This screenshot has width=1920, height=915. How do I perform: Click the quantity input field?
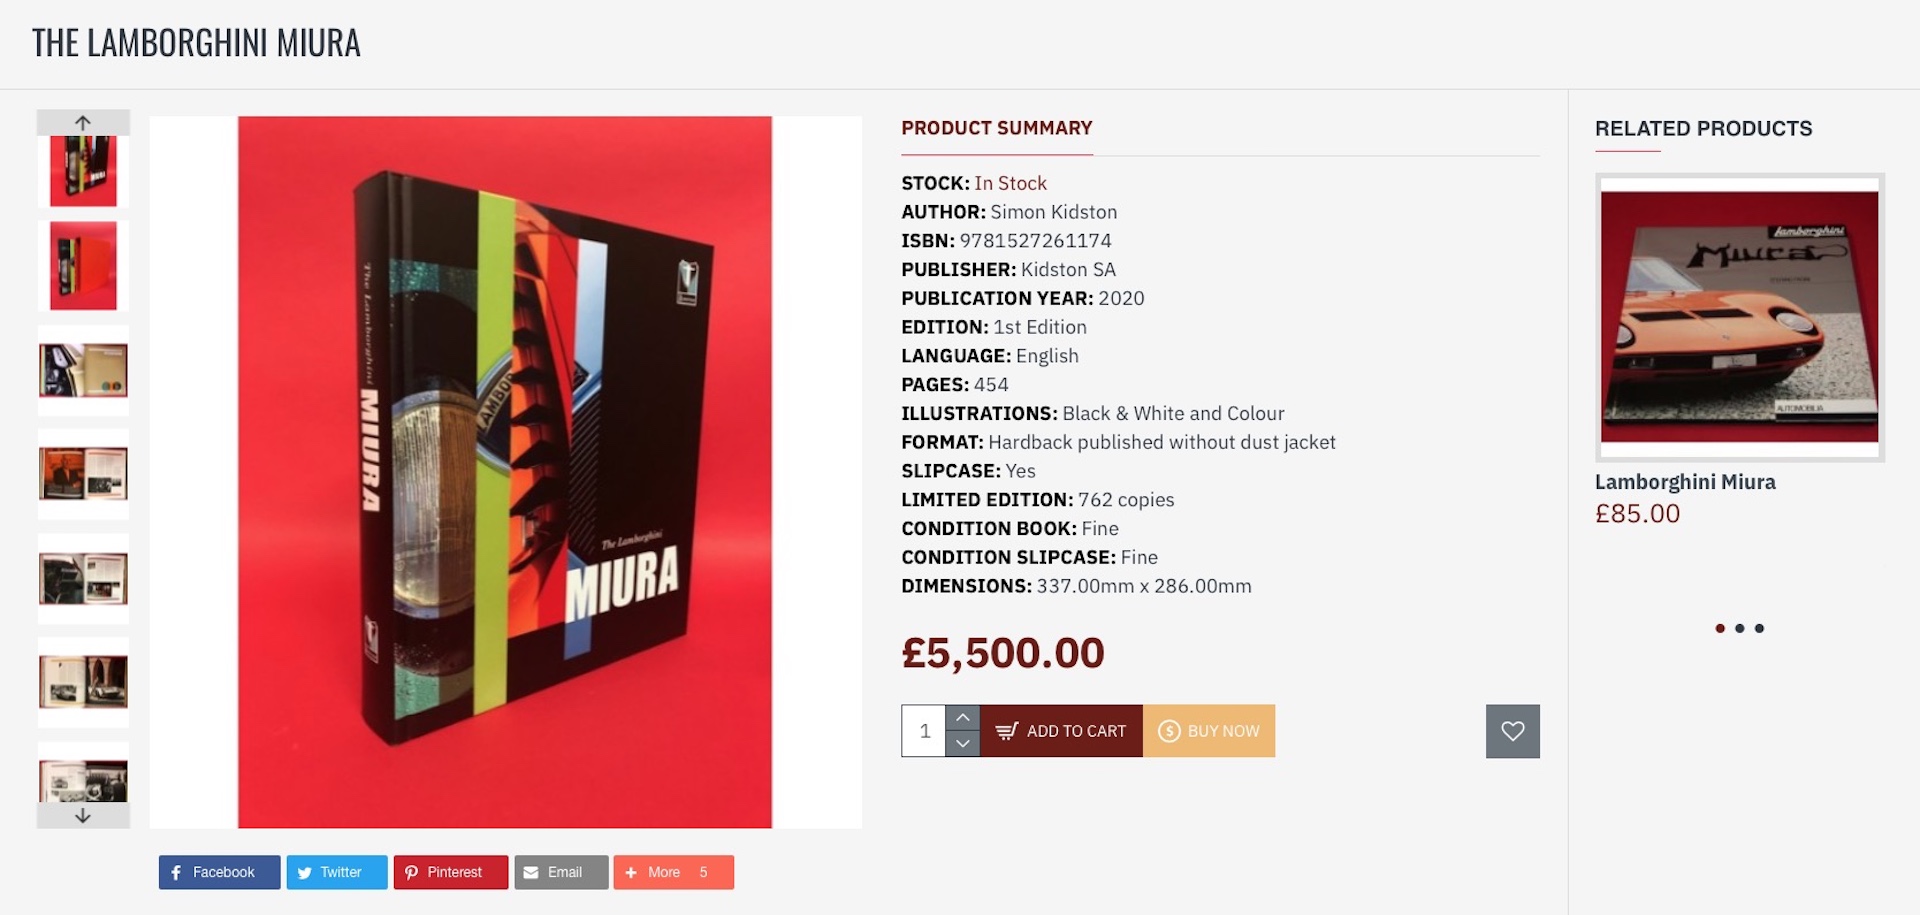pyautogui.click(x=924, y=731)
